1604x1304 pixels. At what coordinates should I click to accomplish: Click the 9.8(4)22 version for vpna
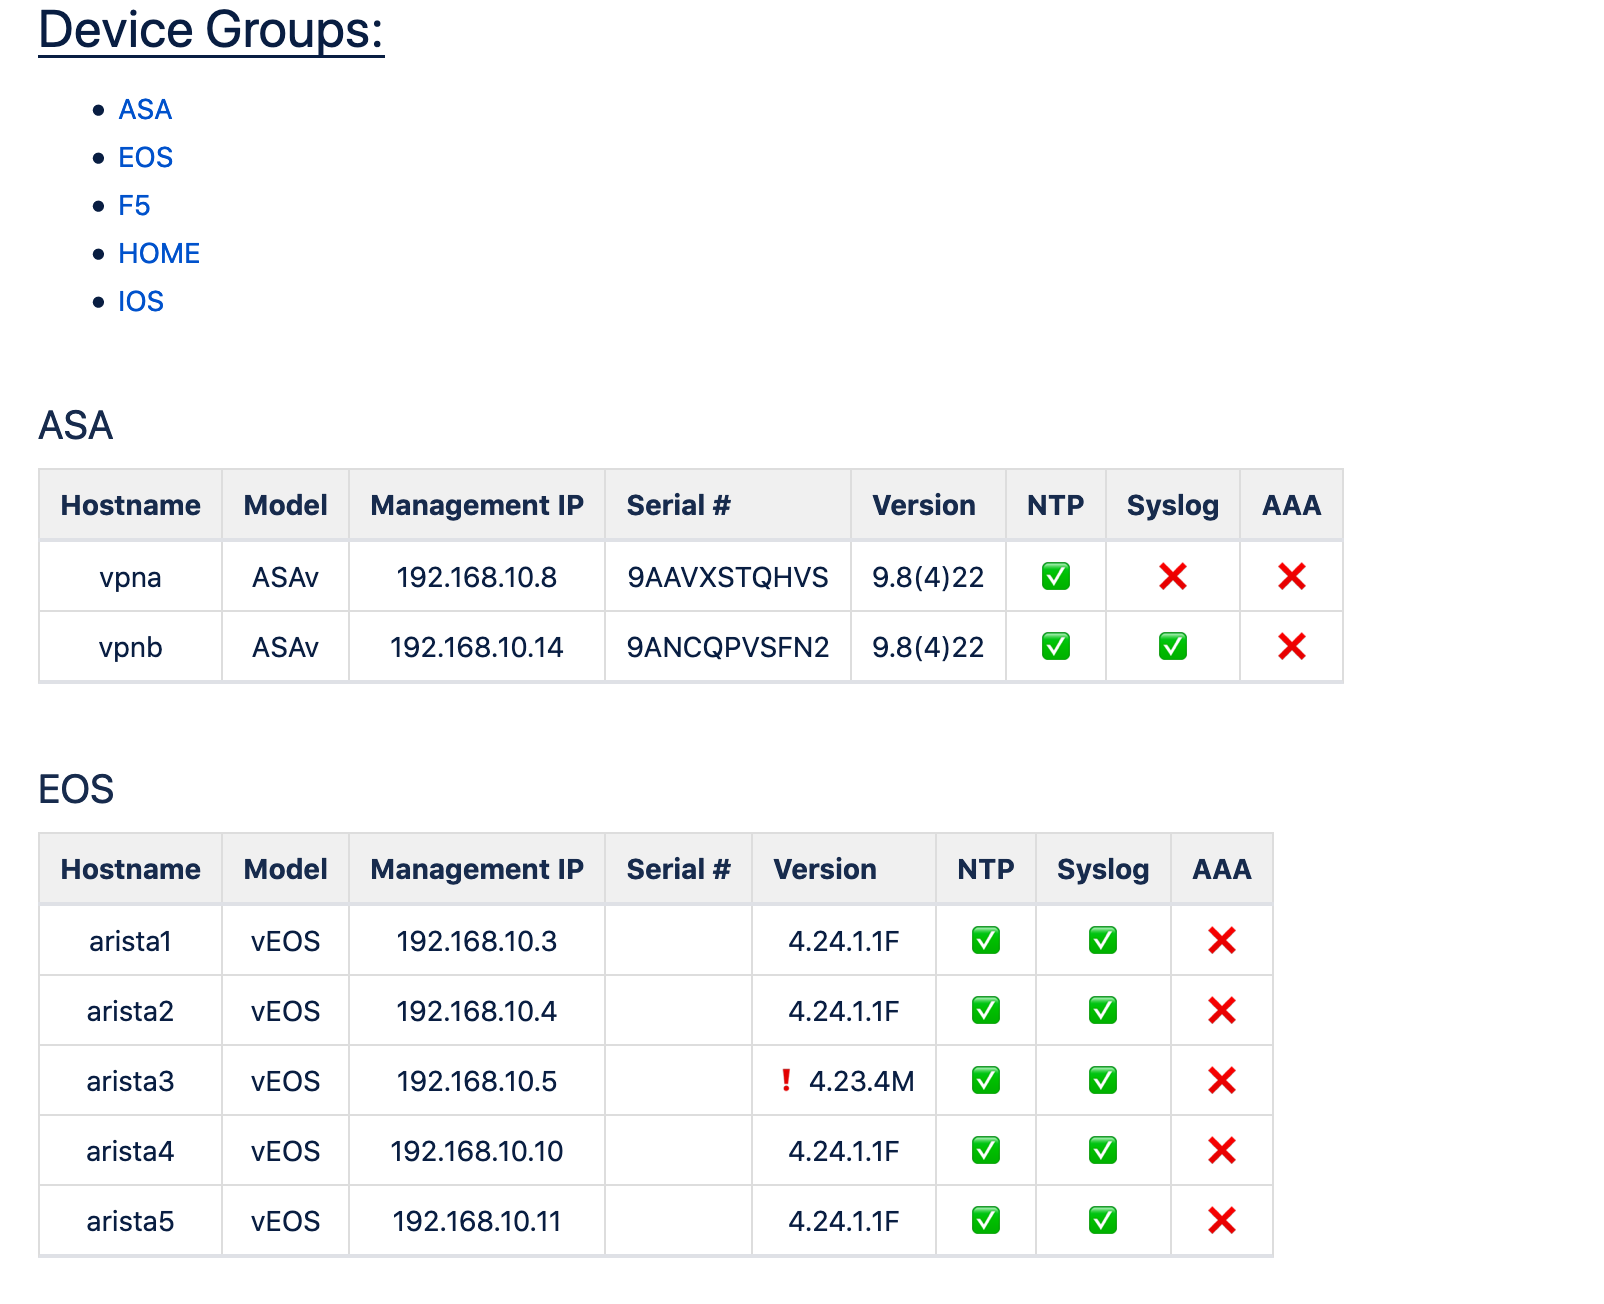coord(928,577)
